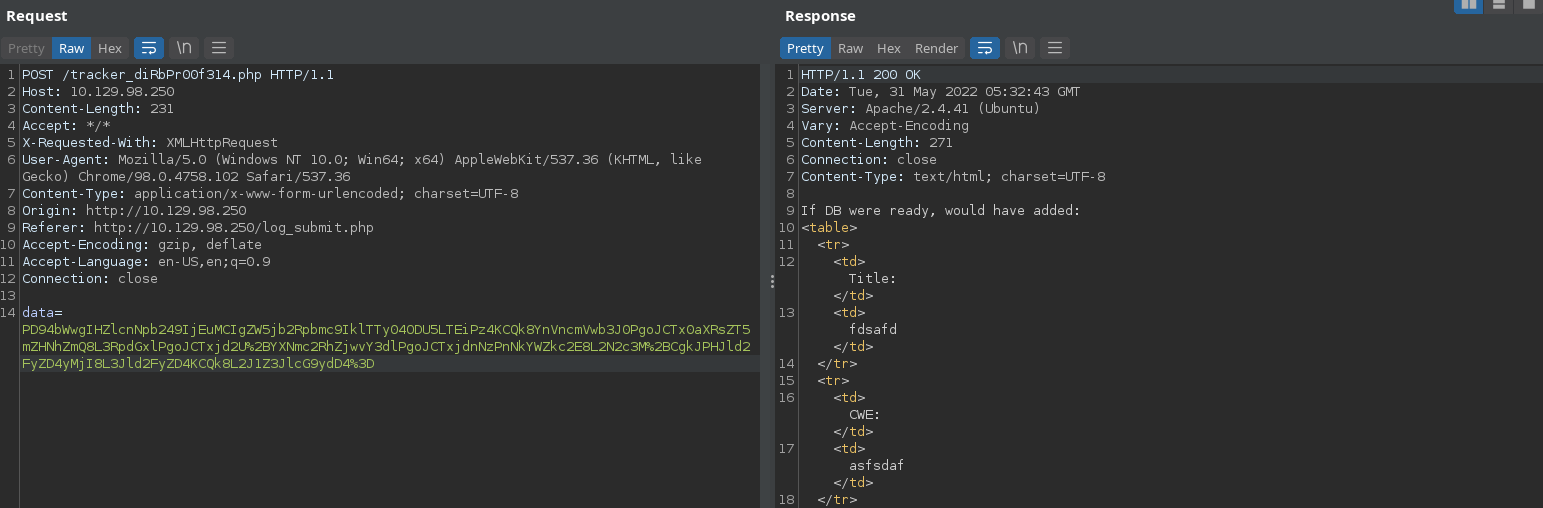Click line number 14 in Request gutter
The image size is (1543, 508).
(x=10, y=313)
